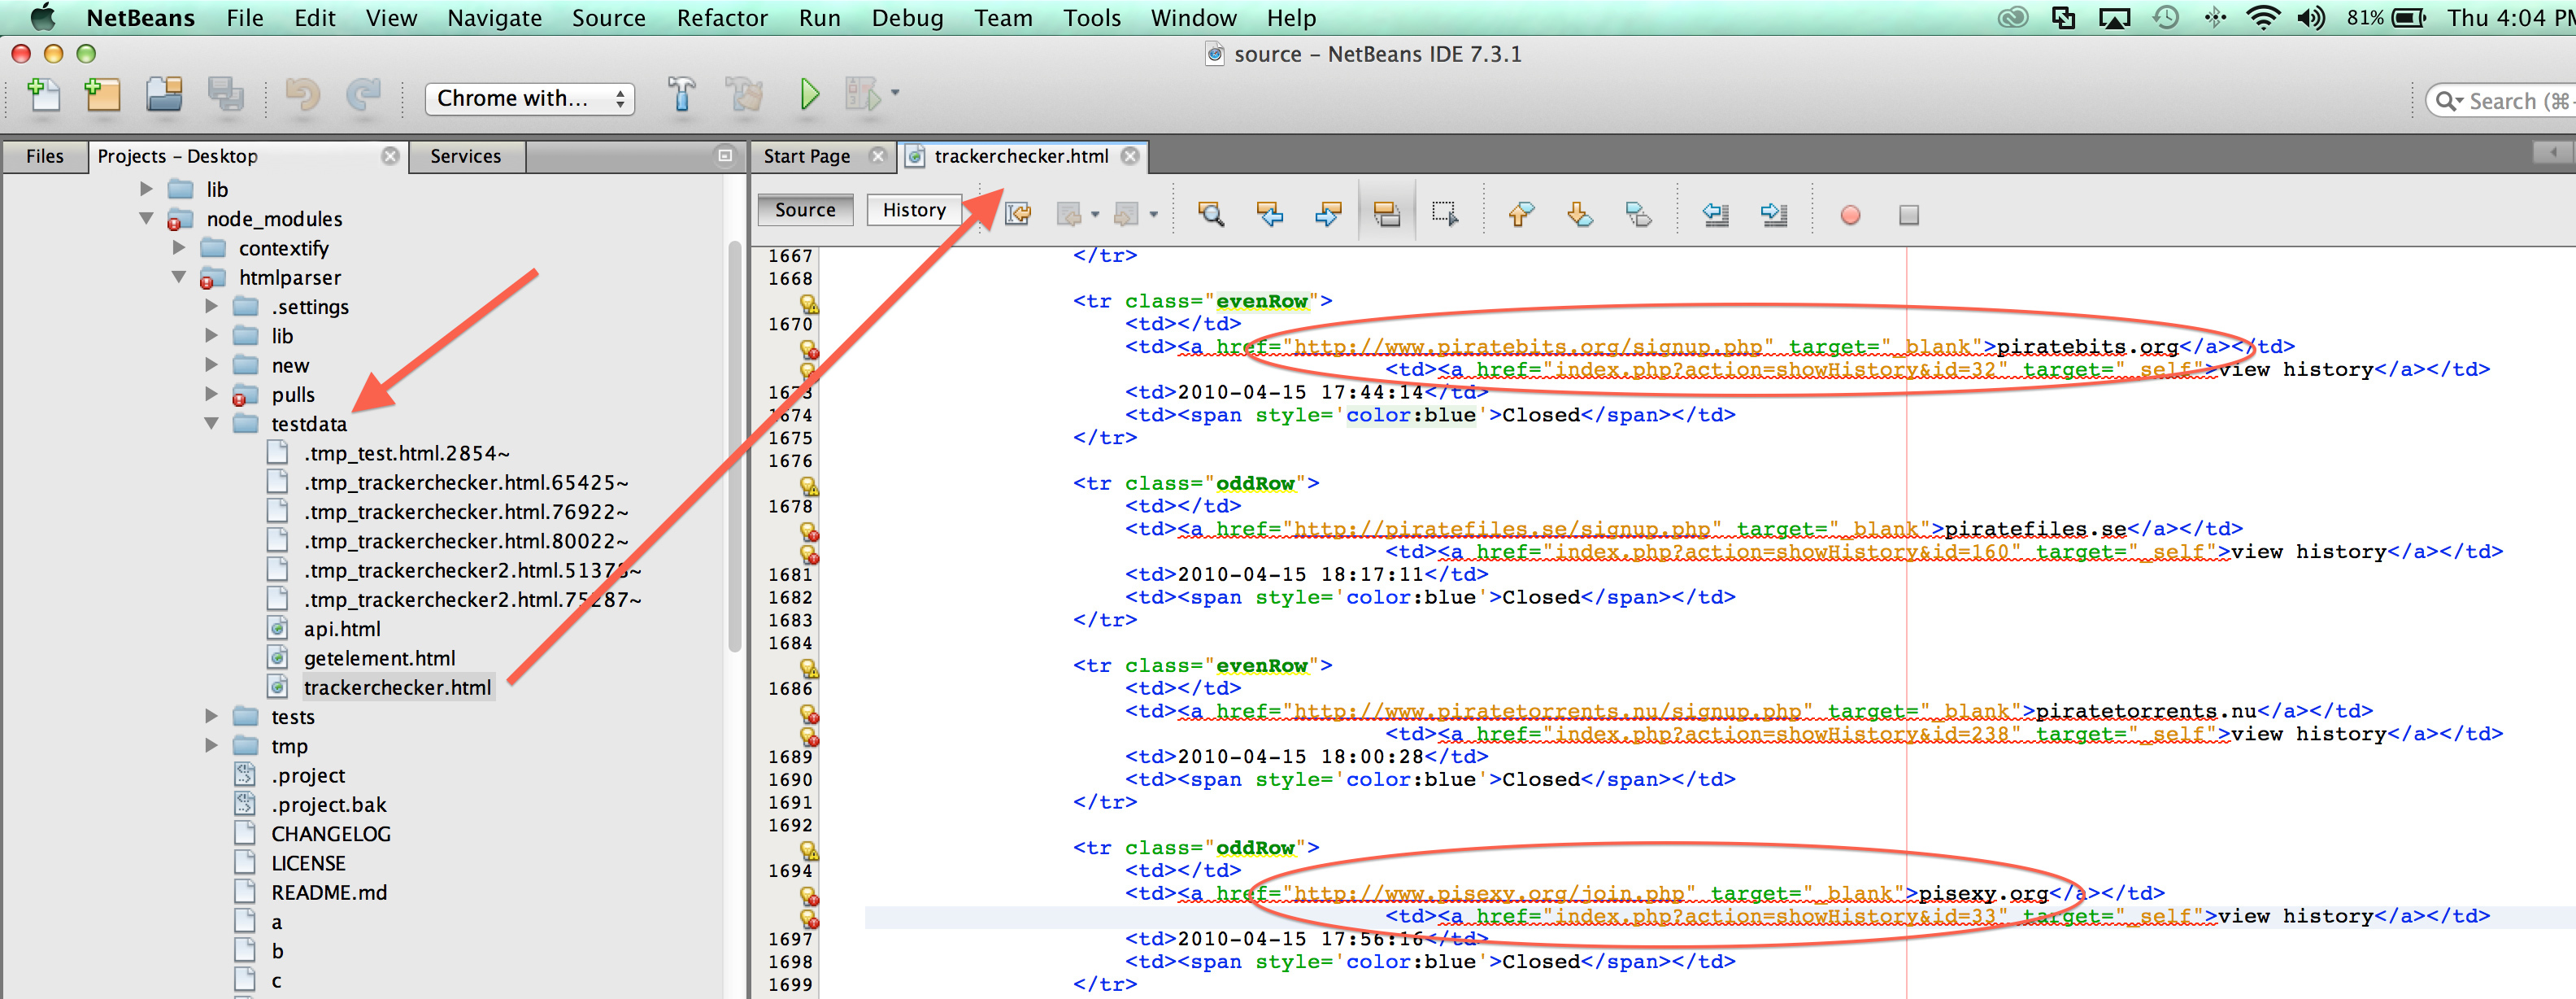Click the Save All toolbar icon
Viewport: 2576px width, 999px height.
coord(225,95)
